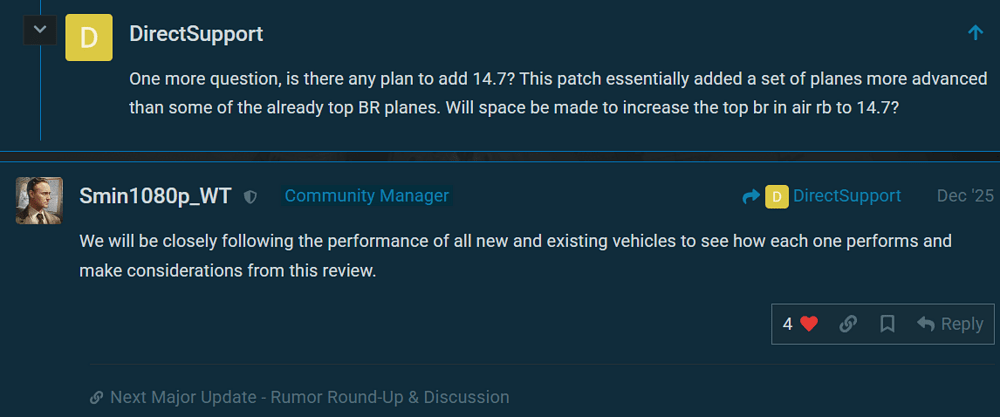Click the large yellow D avatar
This screenshot has width=1000, height=417.
point(88,38)
